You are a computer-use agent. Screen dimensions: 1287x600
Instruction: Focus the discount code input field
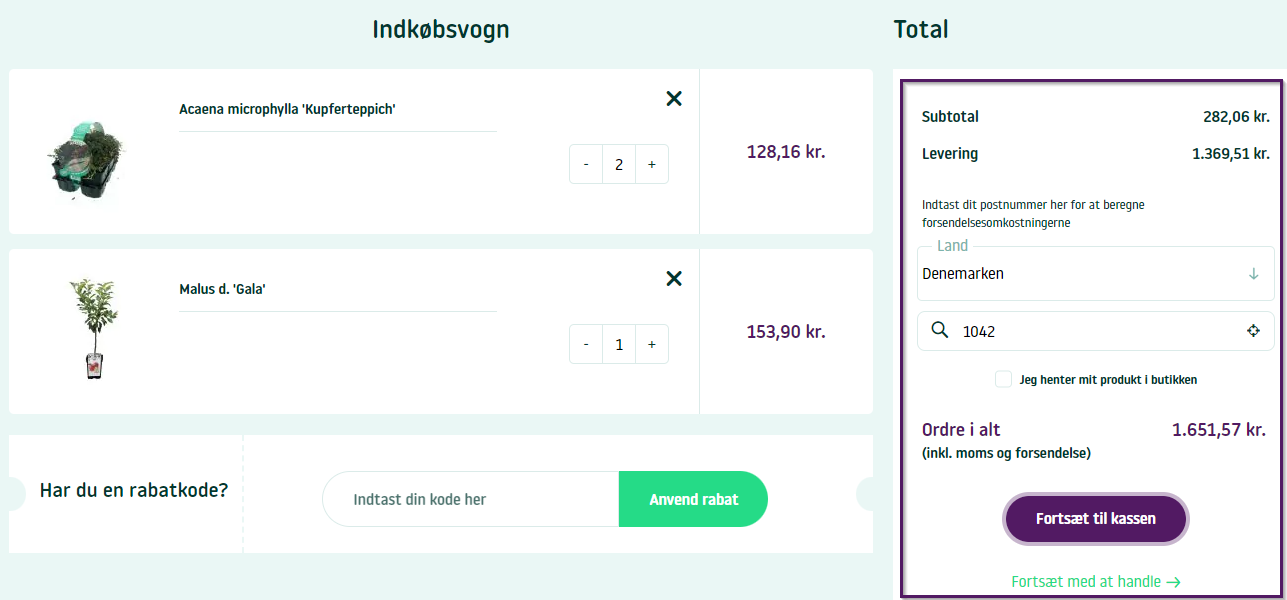(x=470, y=499)
